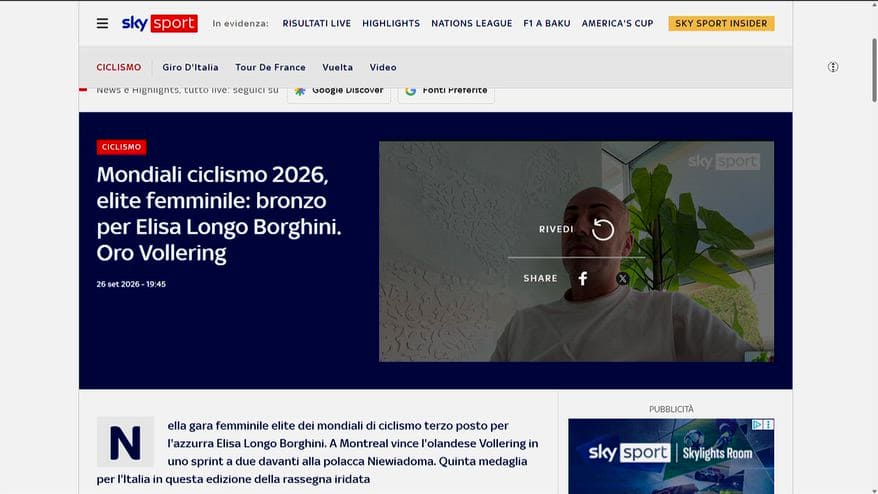The height and width of the screenshot is (494, 878).
Task: Select the Video tab
Action: (383, 67)
